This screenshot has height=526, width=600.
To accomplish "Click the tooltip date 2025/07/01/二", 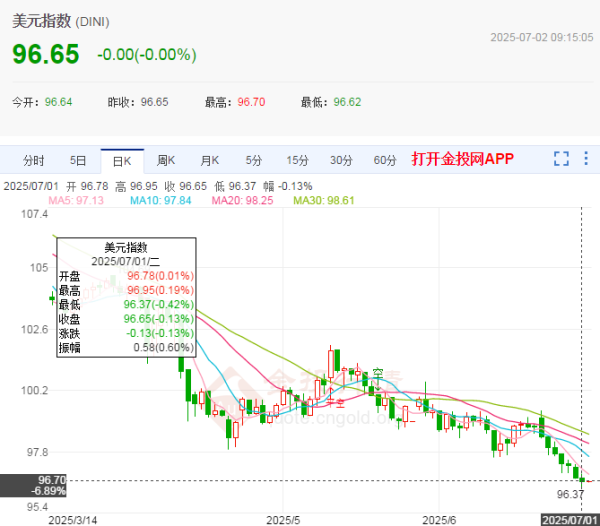I will [126, 262].
